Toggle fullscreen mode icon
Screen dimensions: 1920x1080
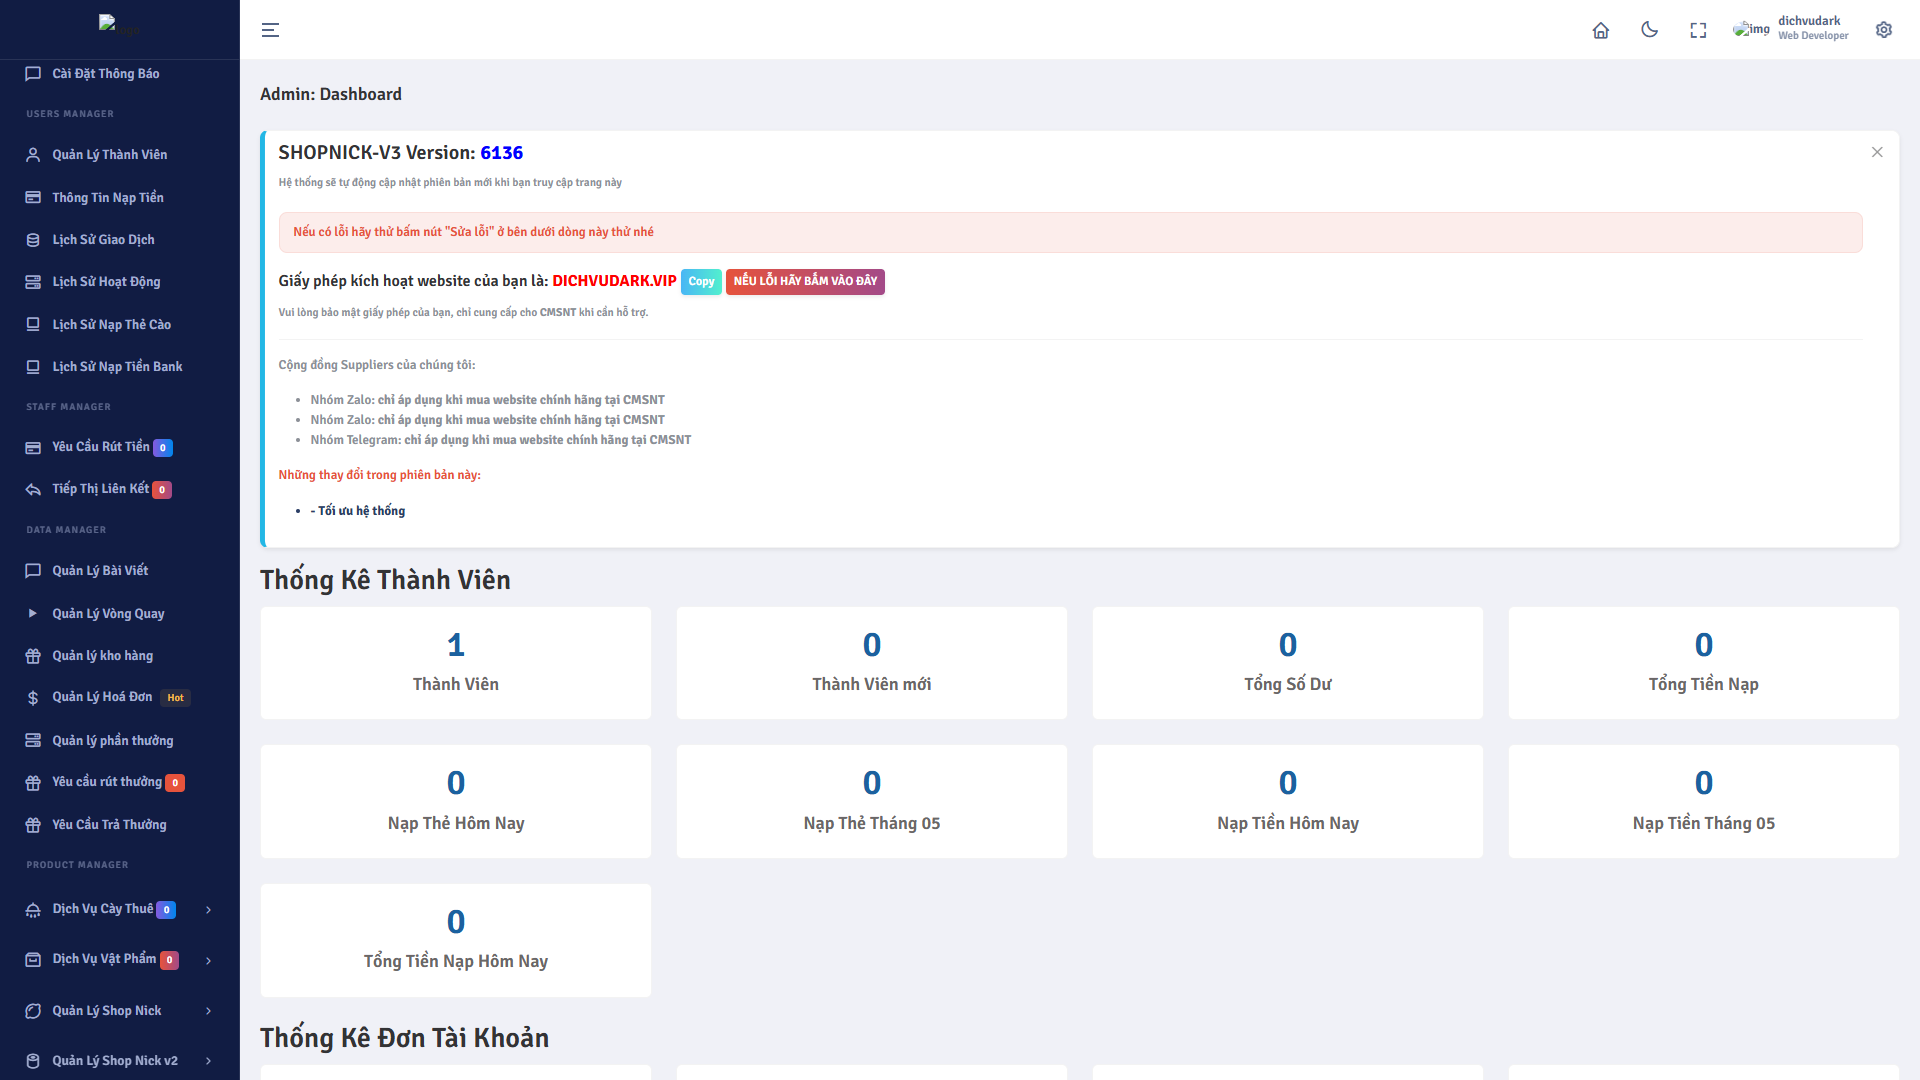1698,30
